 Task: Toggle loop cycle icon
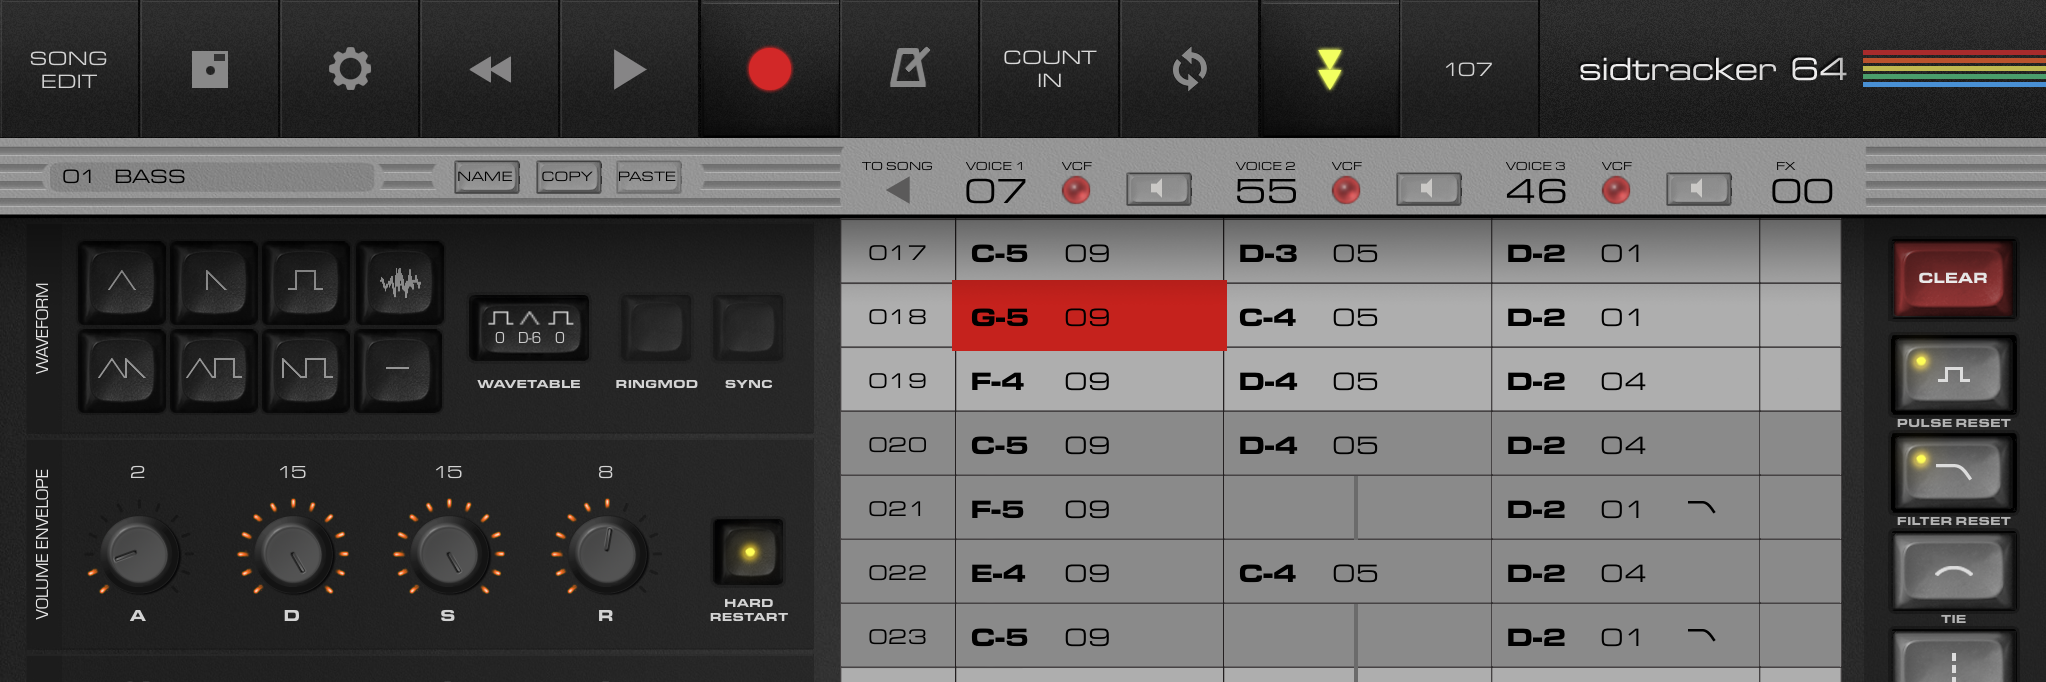click(1190, 69)
